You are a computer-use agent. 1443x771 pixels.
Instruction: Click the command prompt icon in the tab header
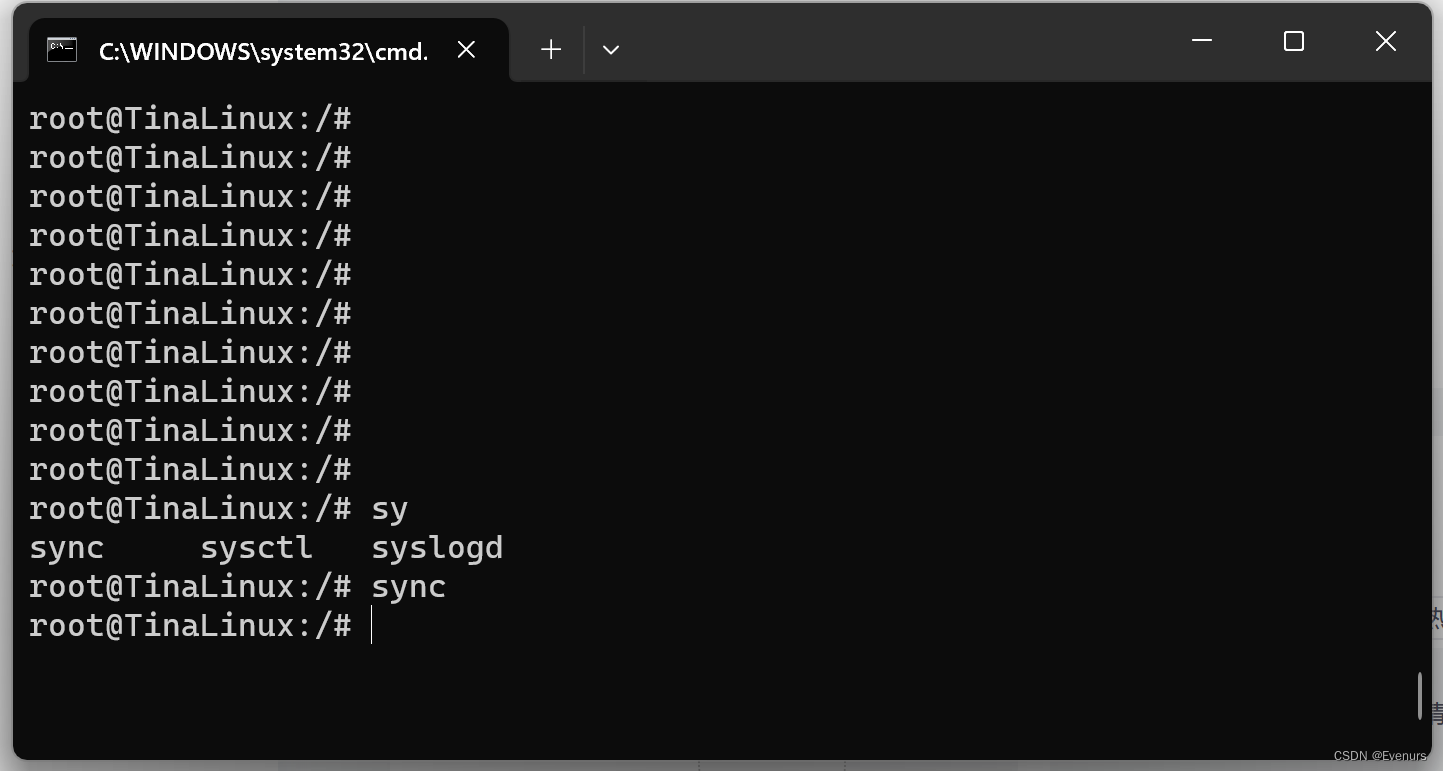(x=61, y=49)
